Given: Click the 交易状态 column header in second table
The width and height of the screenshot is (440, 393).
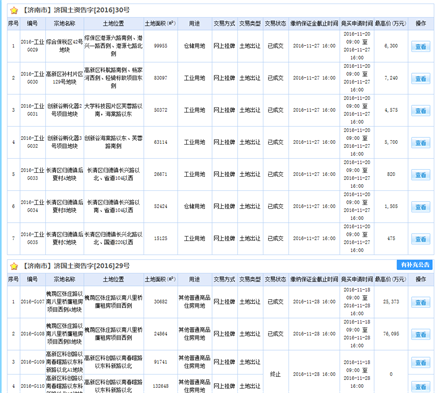Looking at the screenshot, I should coord(275,279).
